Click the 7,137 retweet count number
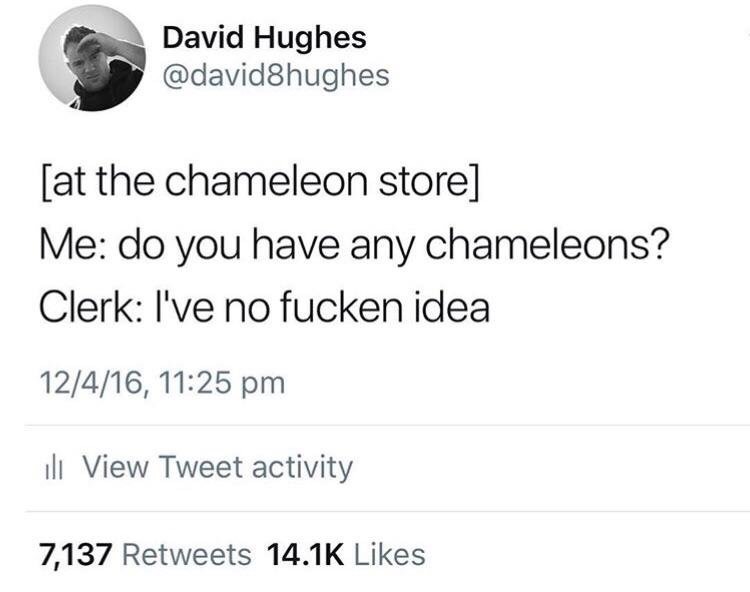The height and width of the screenshot is (592, 750). [x=76, y=555]
